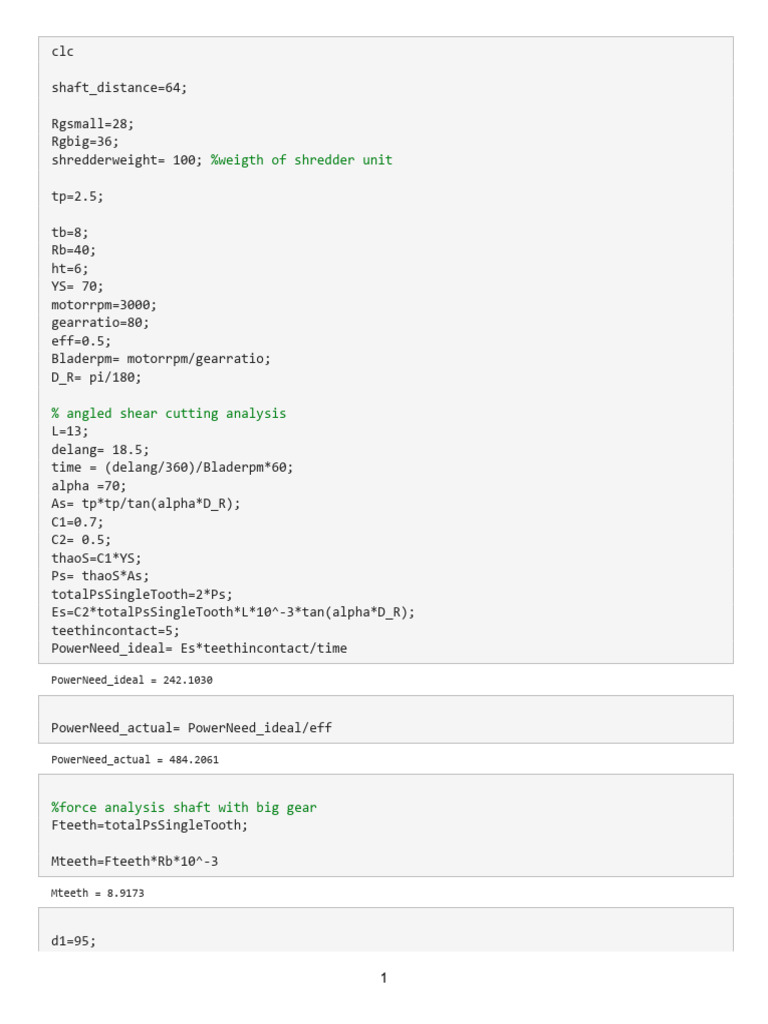
Task: Click the tp=2.5 line
Action: point(77,196)
